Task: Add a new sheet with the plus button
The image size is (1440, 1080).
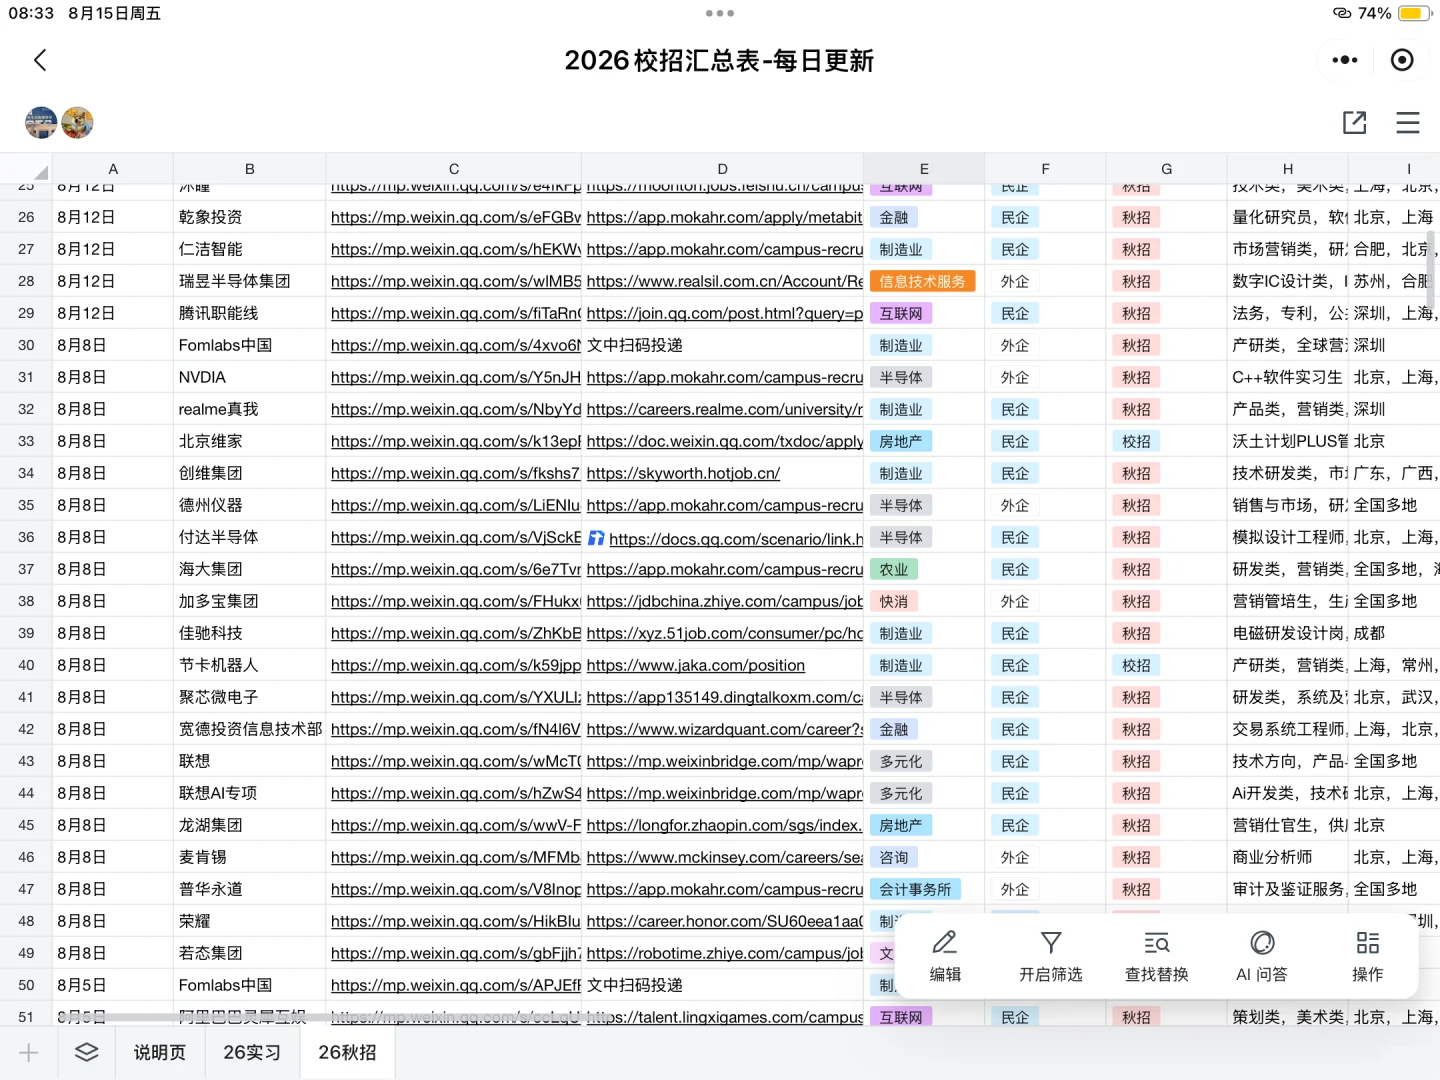Action: (28, 1052)
